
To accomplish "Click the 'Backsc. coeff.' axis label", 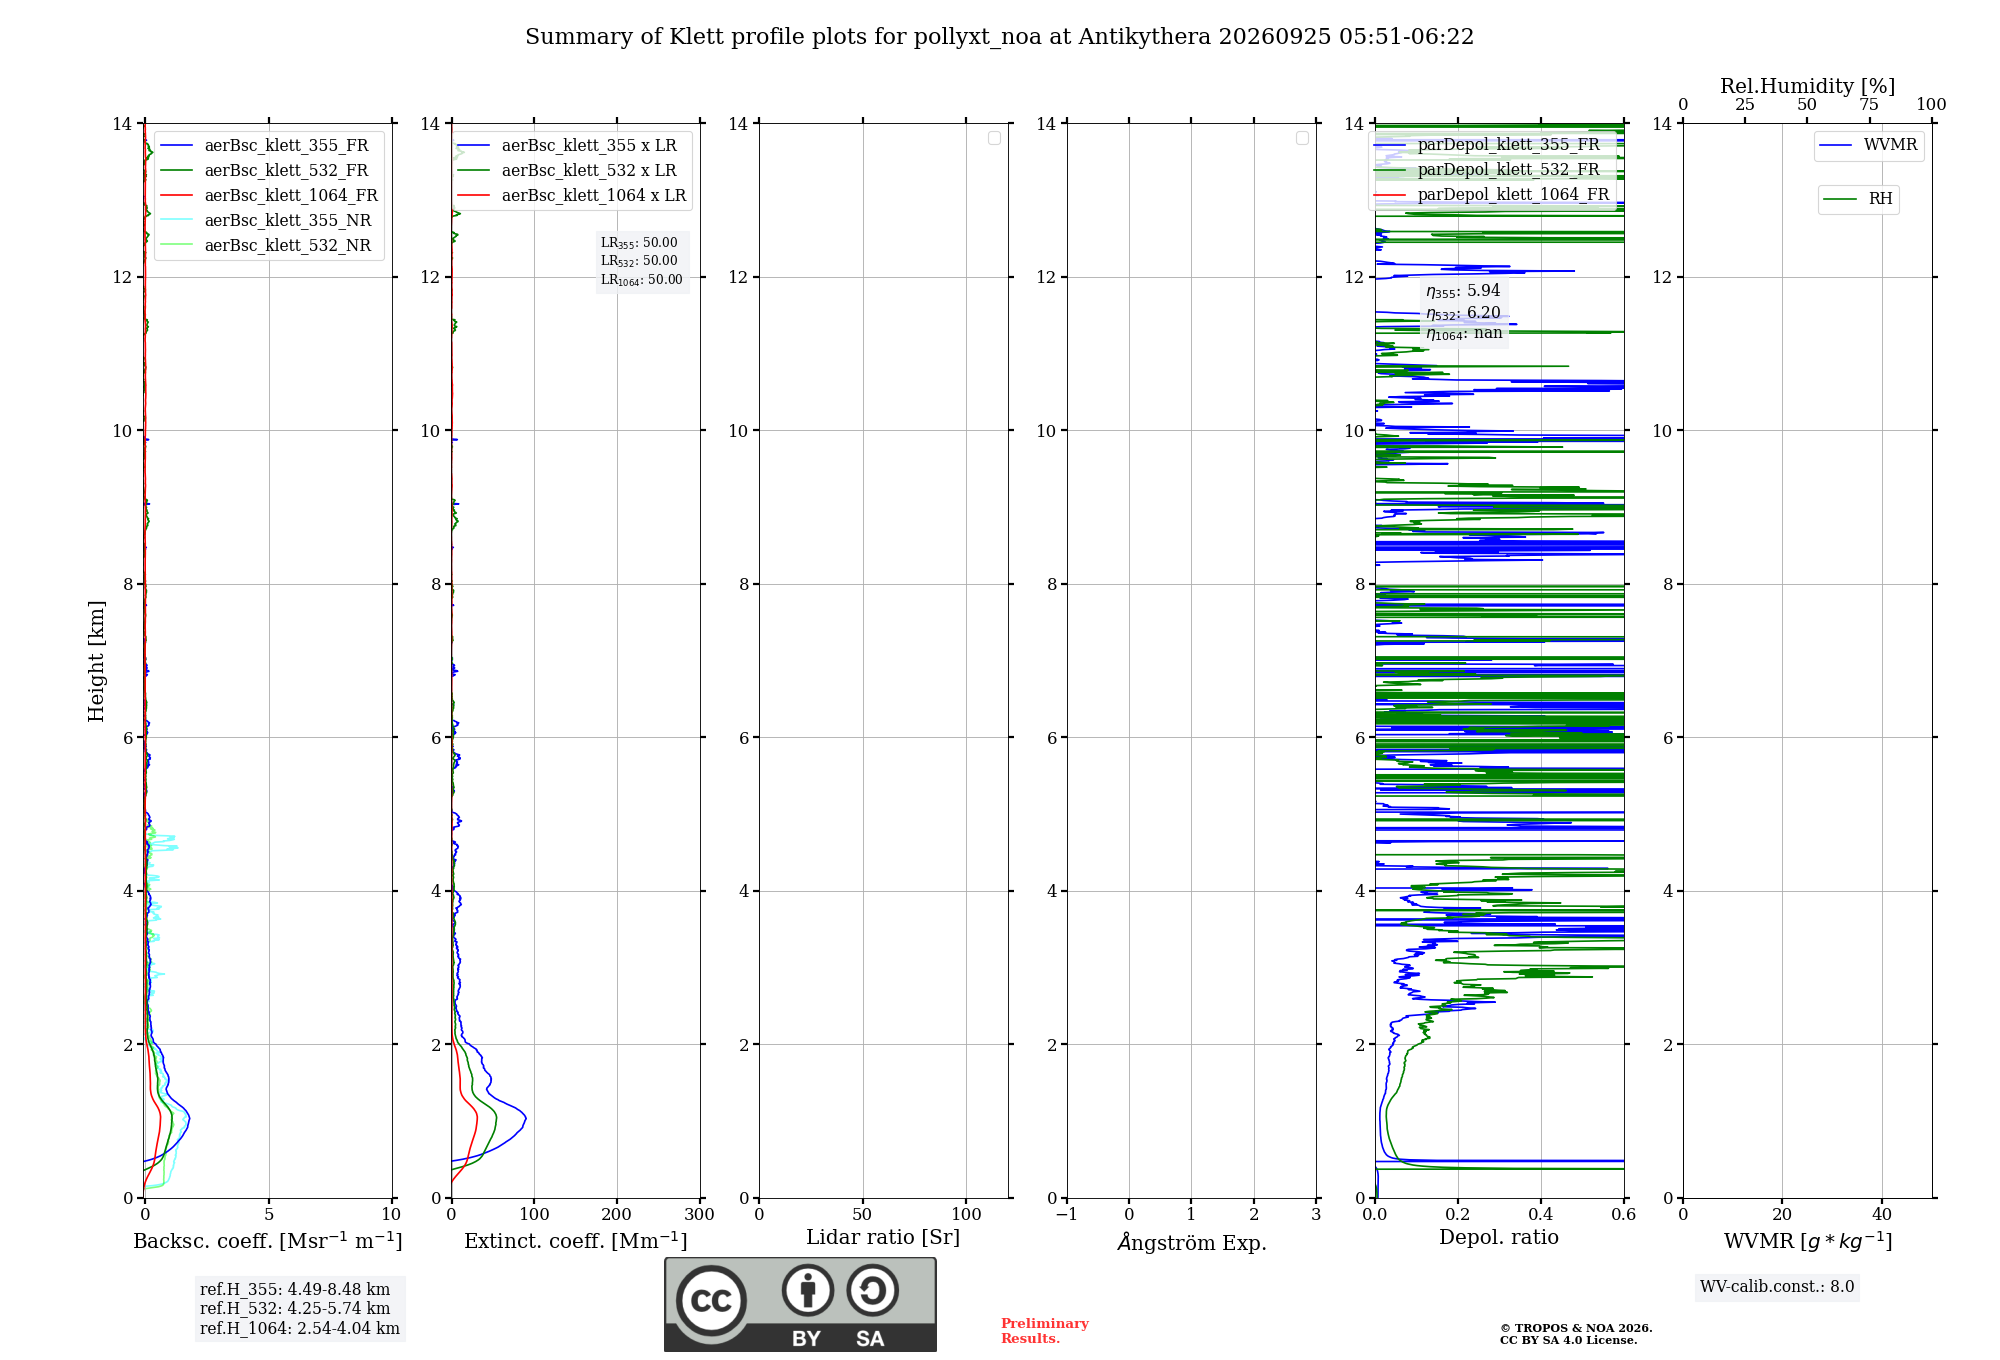I will (x=268, y=1241).
